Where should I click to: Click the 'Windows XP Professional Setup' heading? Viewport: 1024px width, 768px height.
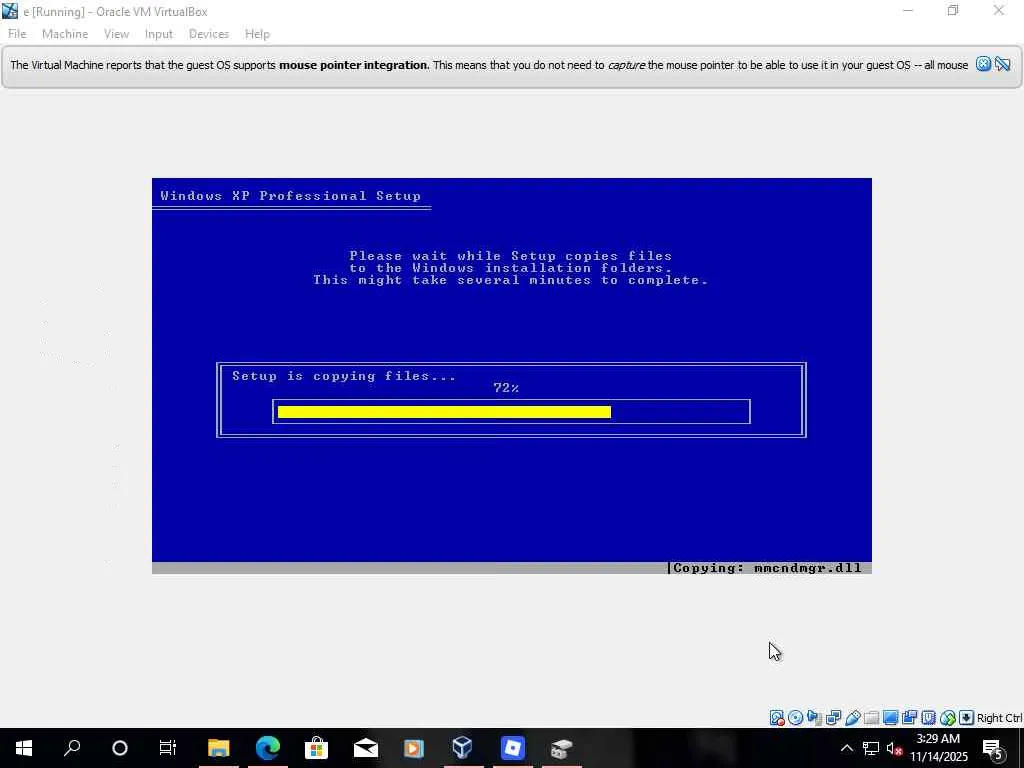pyautogui.click(x=291, y=196)
